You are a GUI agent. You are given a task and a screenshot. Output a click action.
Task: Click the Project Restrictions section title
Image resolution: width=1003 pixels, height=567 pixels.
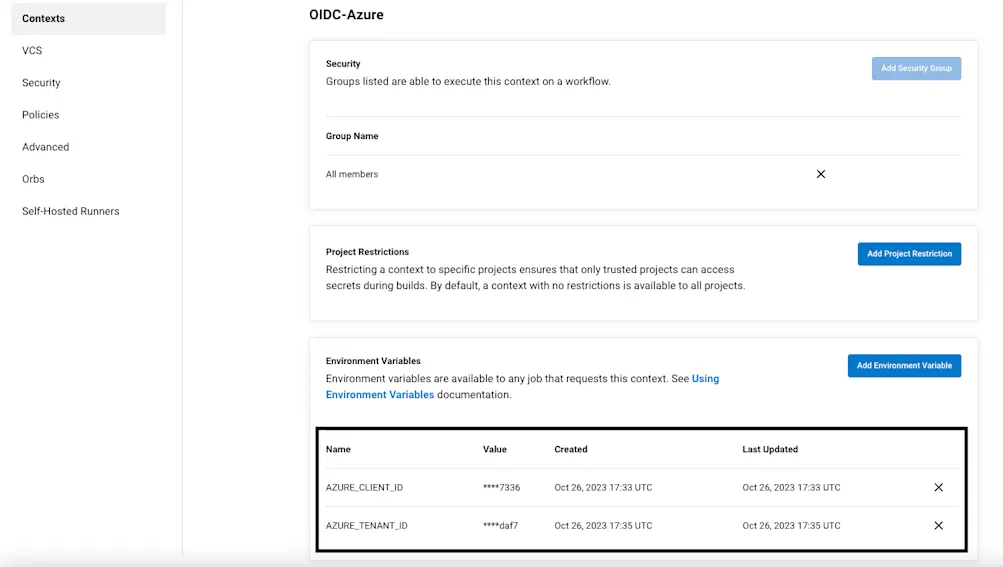[x=367, y=252]
